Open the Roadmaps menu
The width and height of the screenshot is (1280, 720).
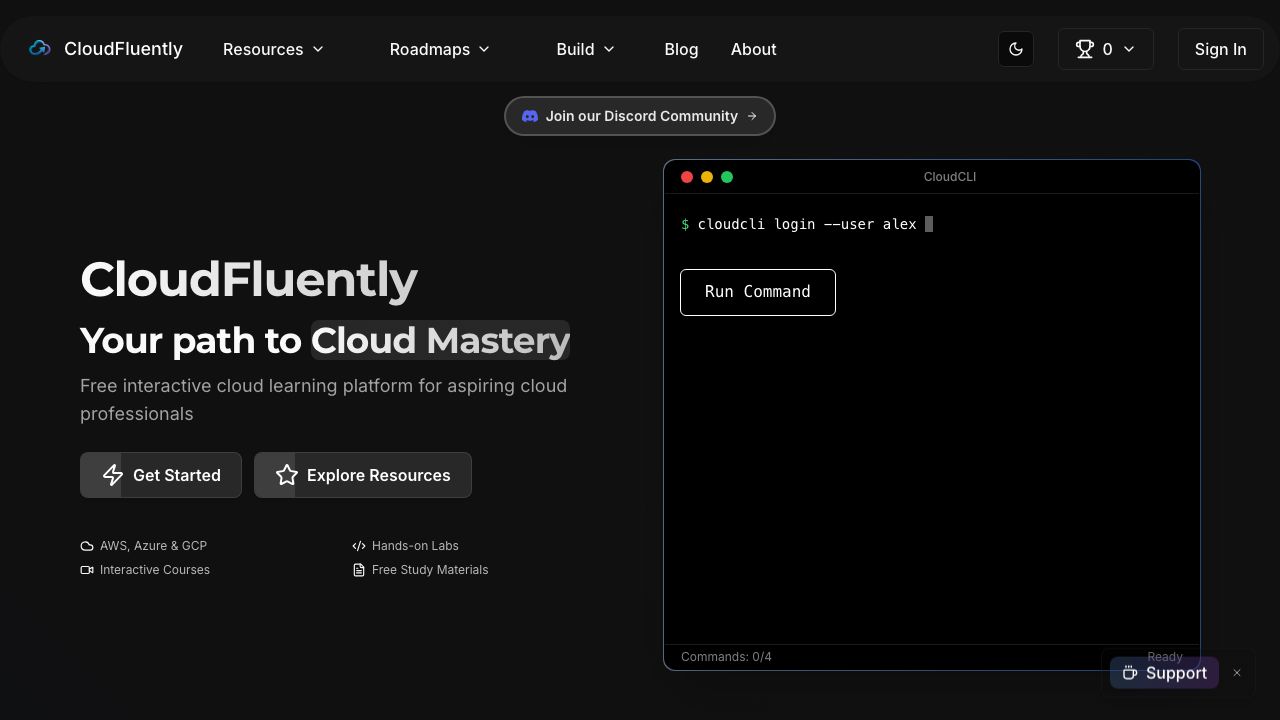click(440, 49)
